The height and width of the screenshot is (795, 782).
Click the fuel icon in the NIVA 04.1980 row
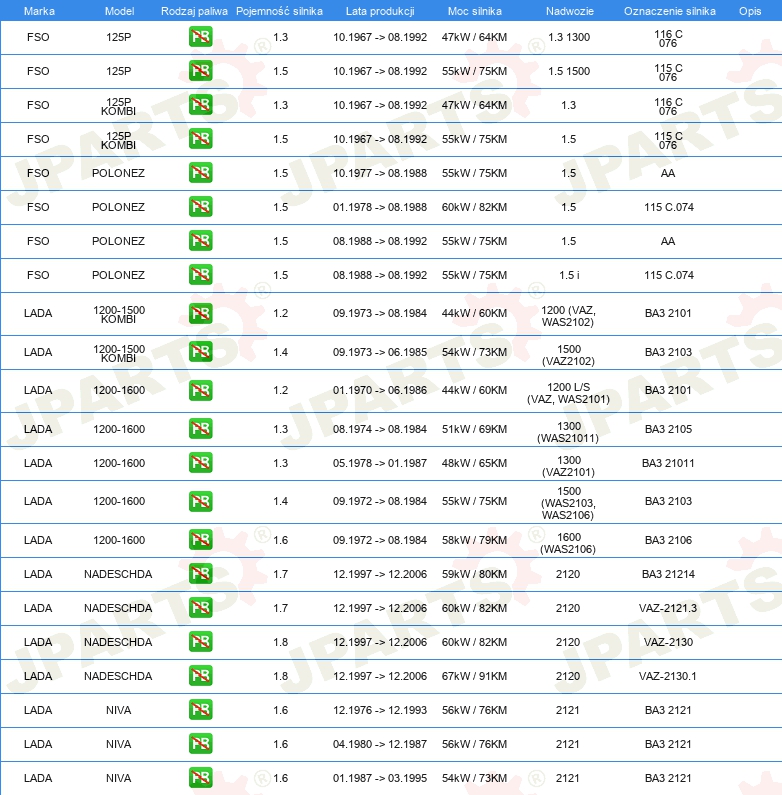point(200,744)
